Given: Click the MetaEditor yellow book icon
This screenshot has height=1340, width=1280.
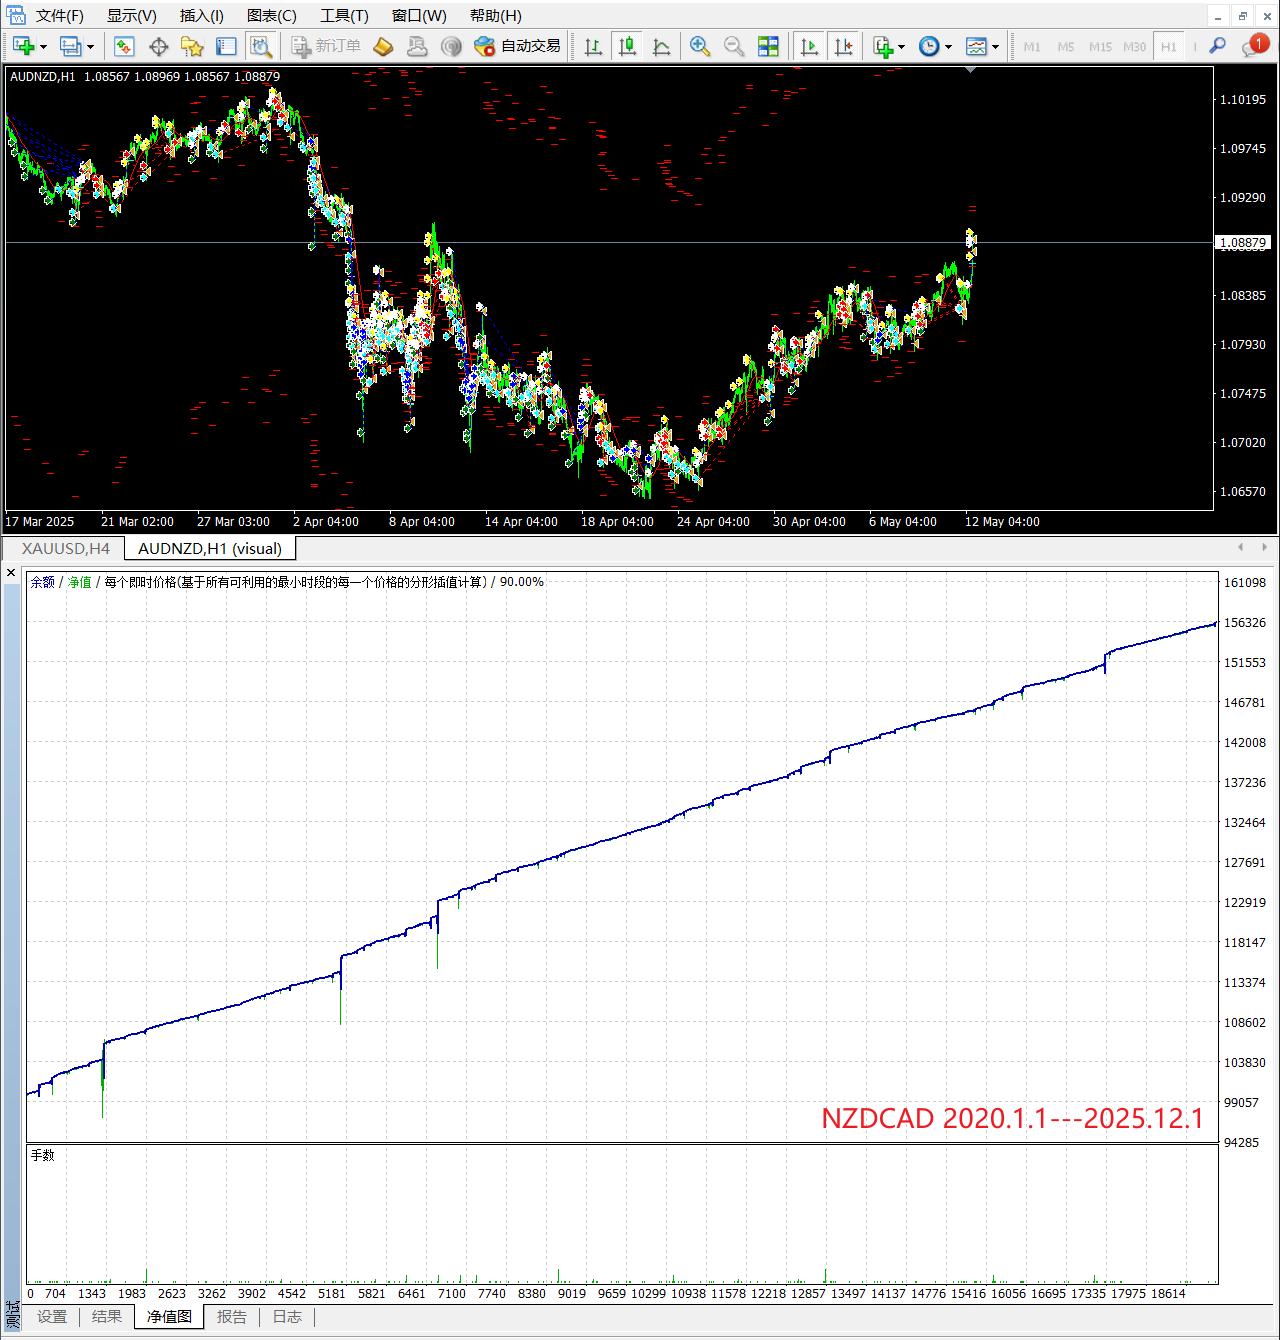Looking at the screenshot, I should coord(383,47).
